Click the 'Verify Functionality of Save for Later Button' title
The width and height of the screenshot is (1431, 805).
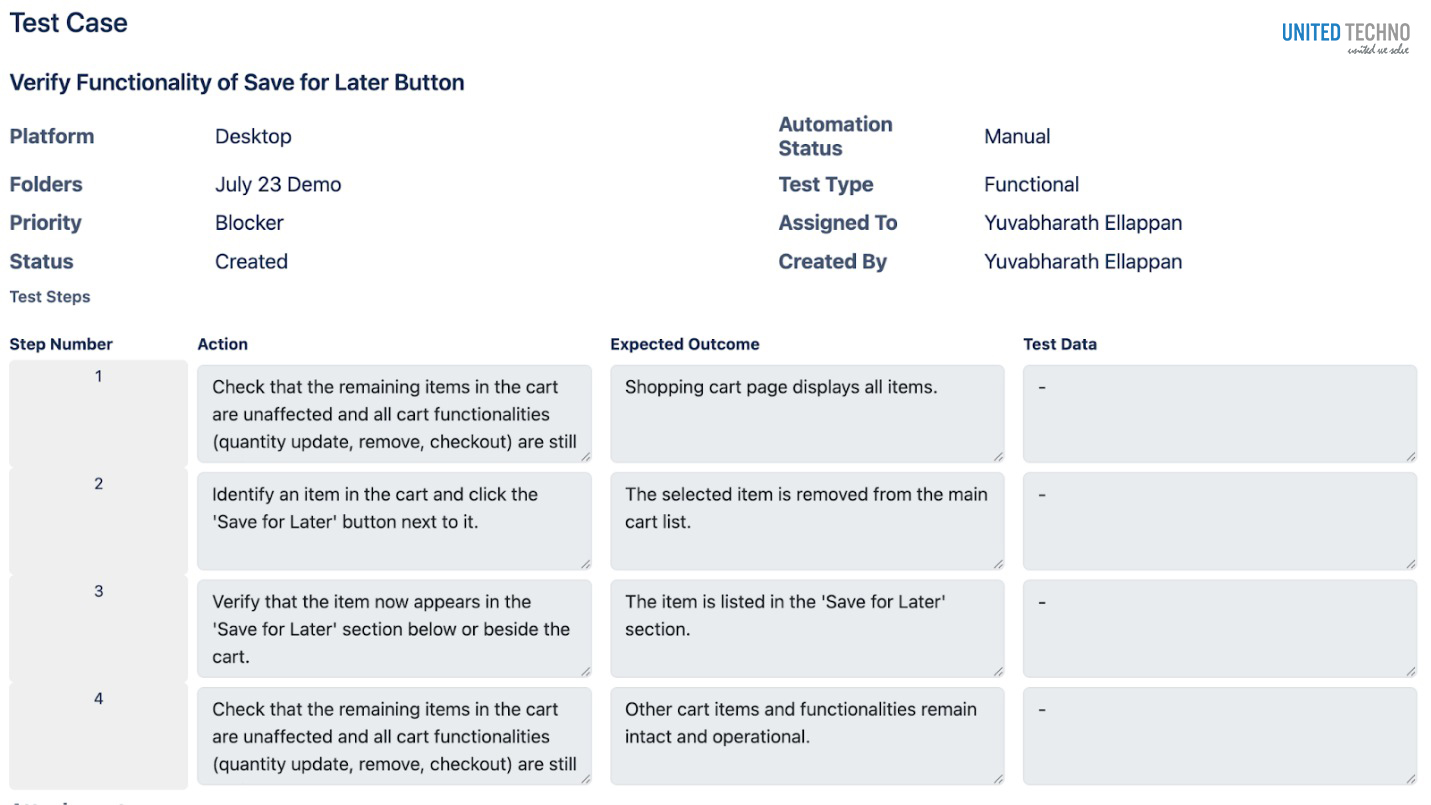[x=237, y=83]
